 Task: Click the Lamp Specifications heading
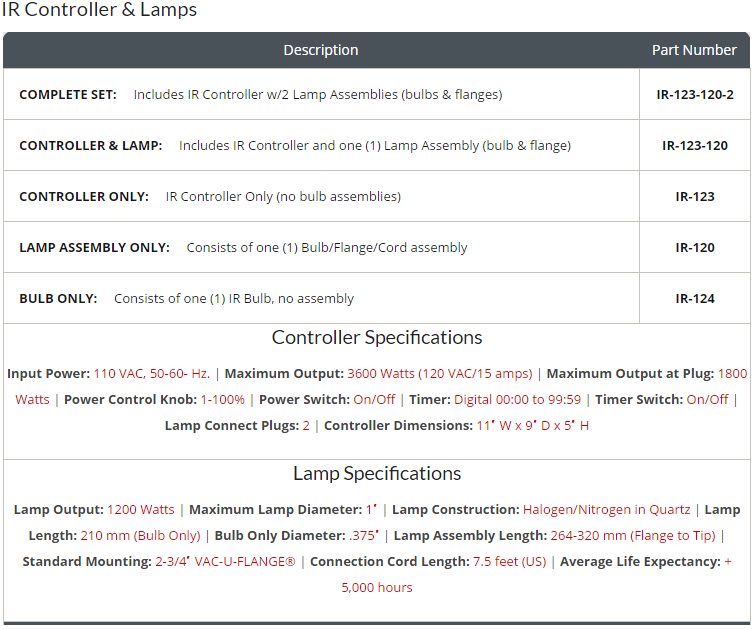(377, 474)
